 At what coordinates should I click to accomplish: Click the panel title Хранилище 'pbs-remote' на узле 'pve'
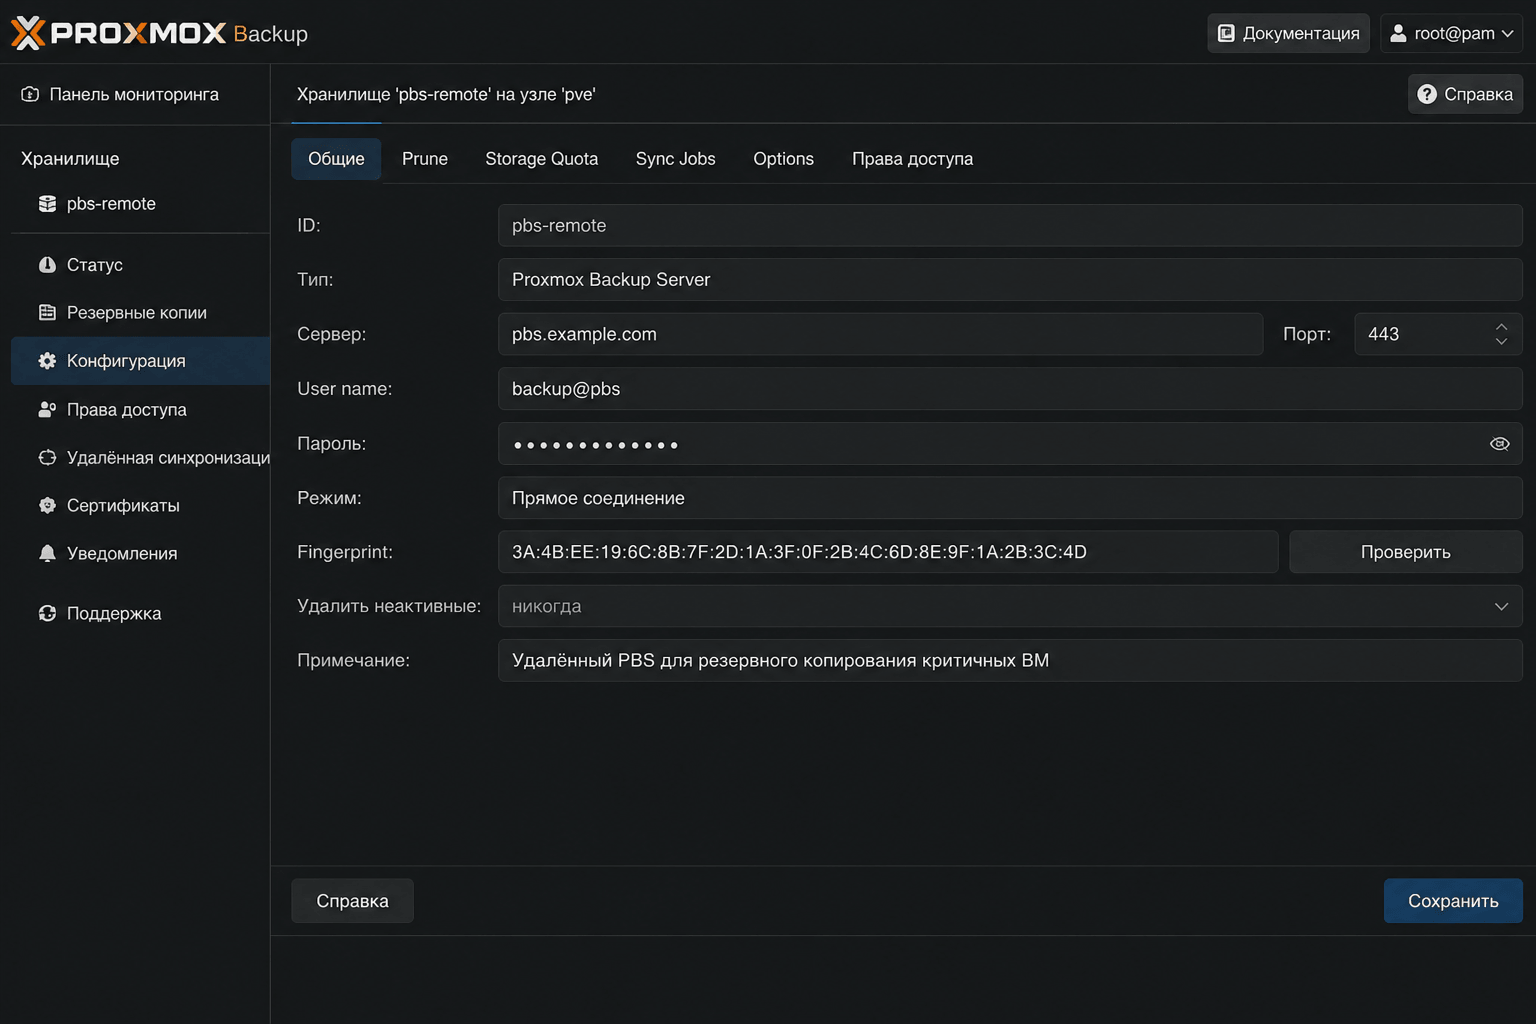pyautogui.click(x=446, y=94)
